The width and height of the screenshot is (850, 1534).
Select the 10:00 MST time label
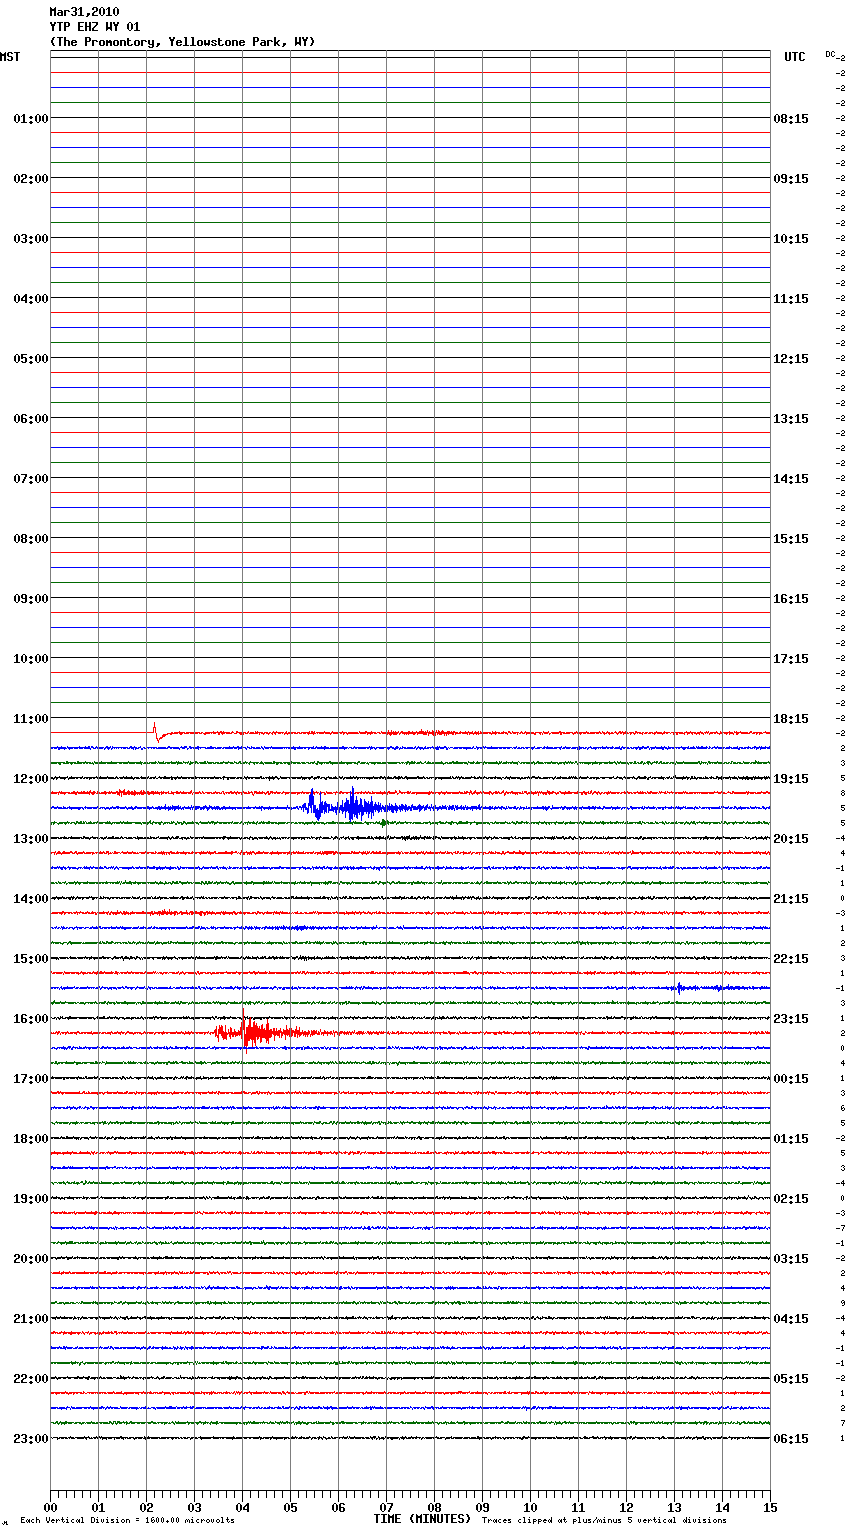click(31, 659)
